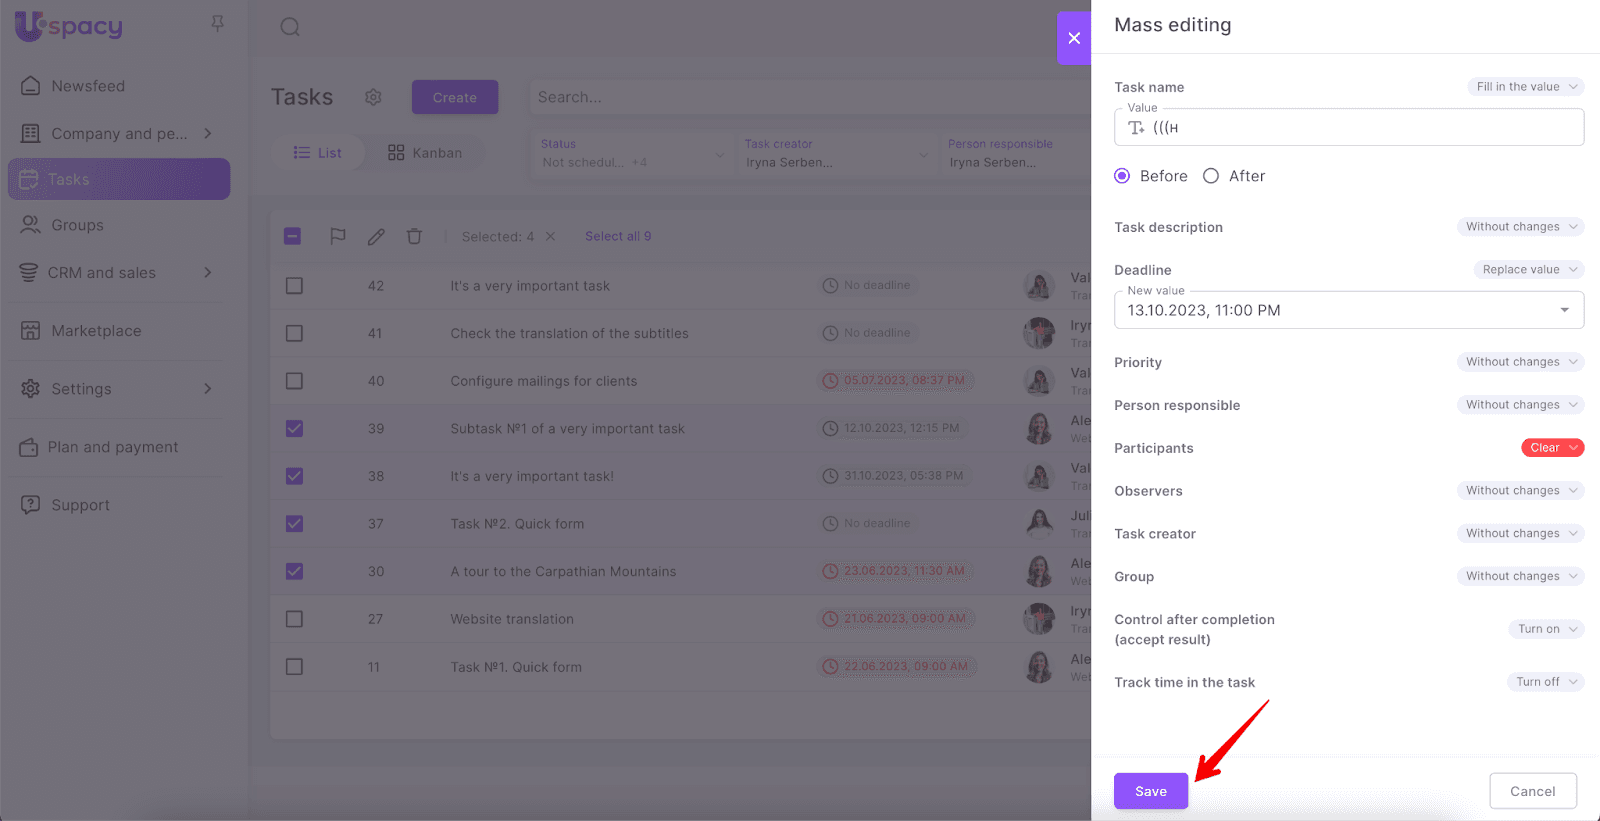Check the checkbox for task 11
This screenshot has width=1600, height=821.
click(x=294, y=667)
